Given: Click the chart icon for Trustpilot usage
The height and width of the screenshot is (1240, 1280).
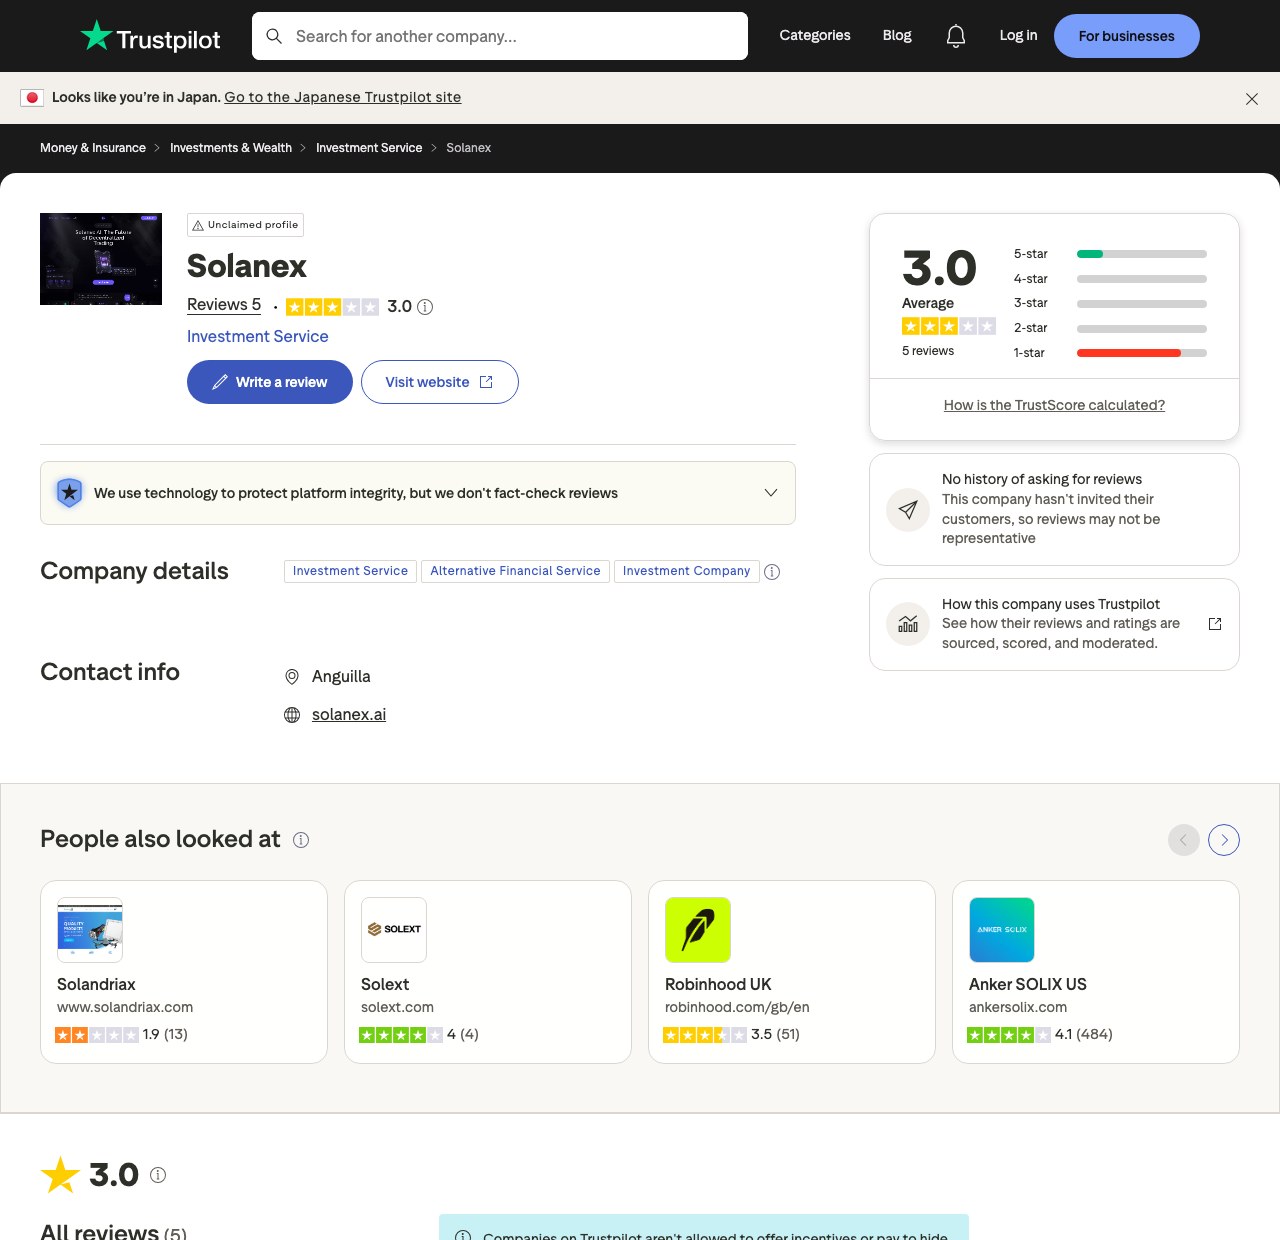Looking at the screenshot, I should [x=908, y=624].
